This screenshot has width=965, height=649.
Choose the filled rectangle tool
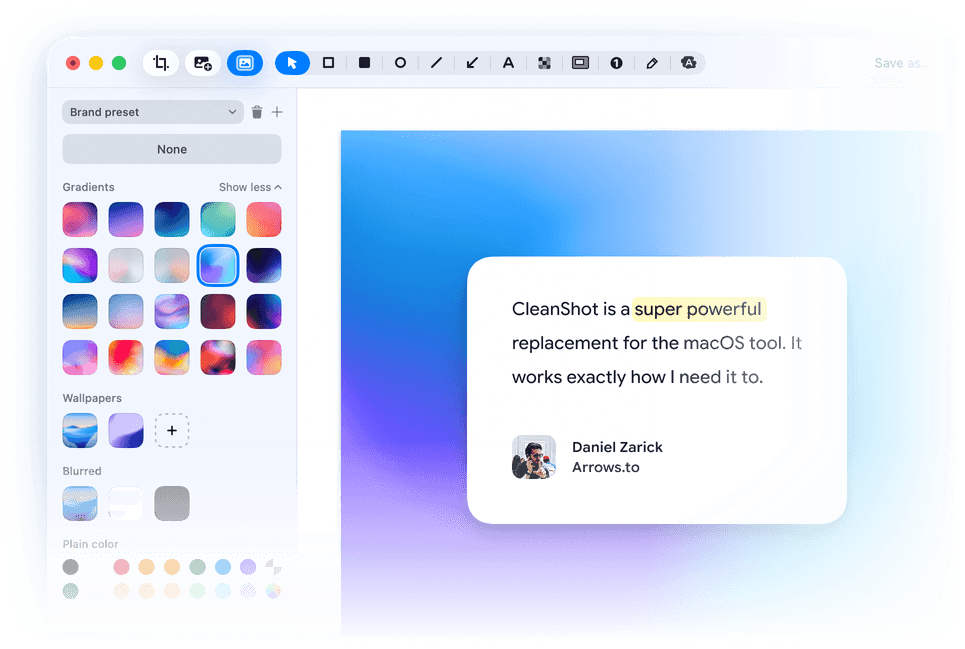(364, 63)
